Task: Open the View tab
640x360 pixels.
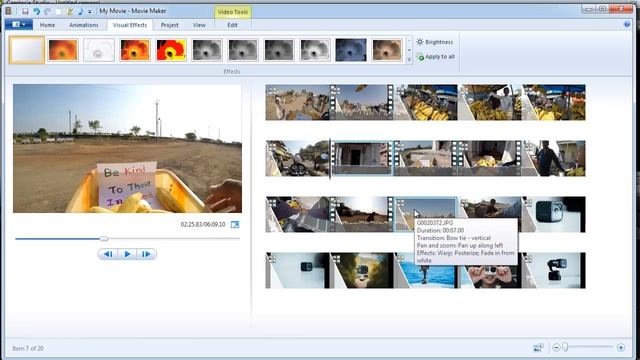Action: click(x=199, y=25)
